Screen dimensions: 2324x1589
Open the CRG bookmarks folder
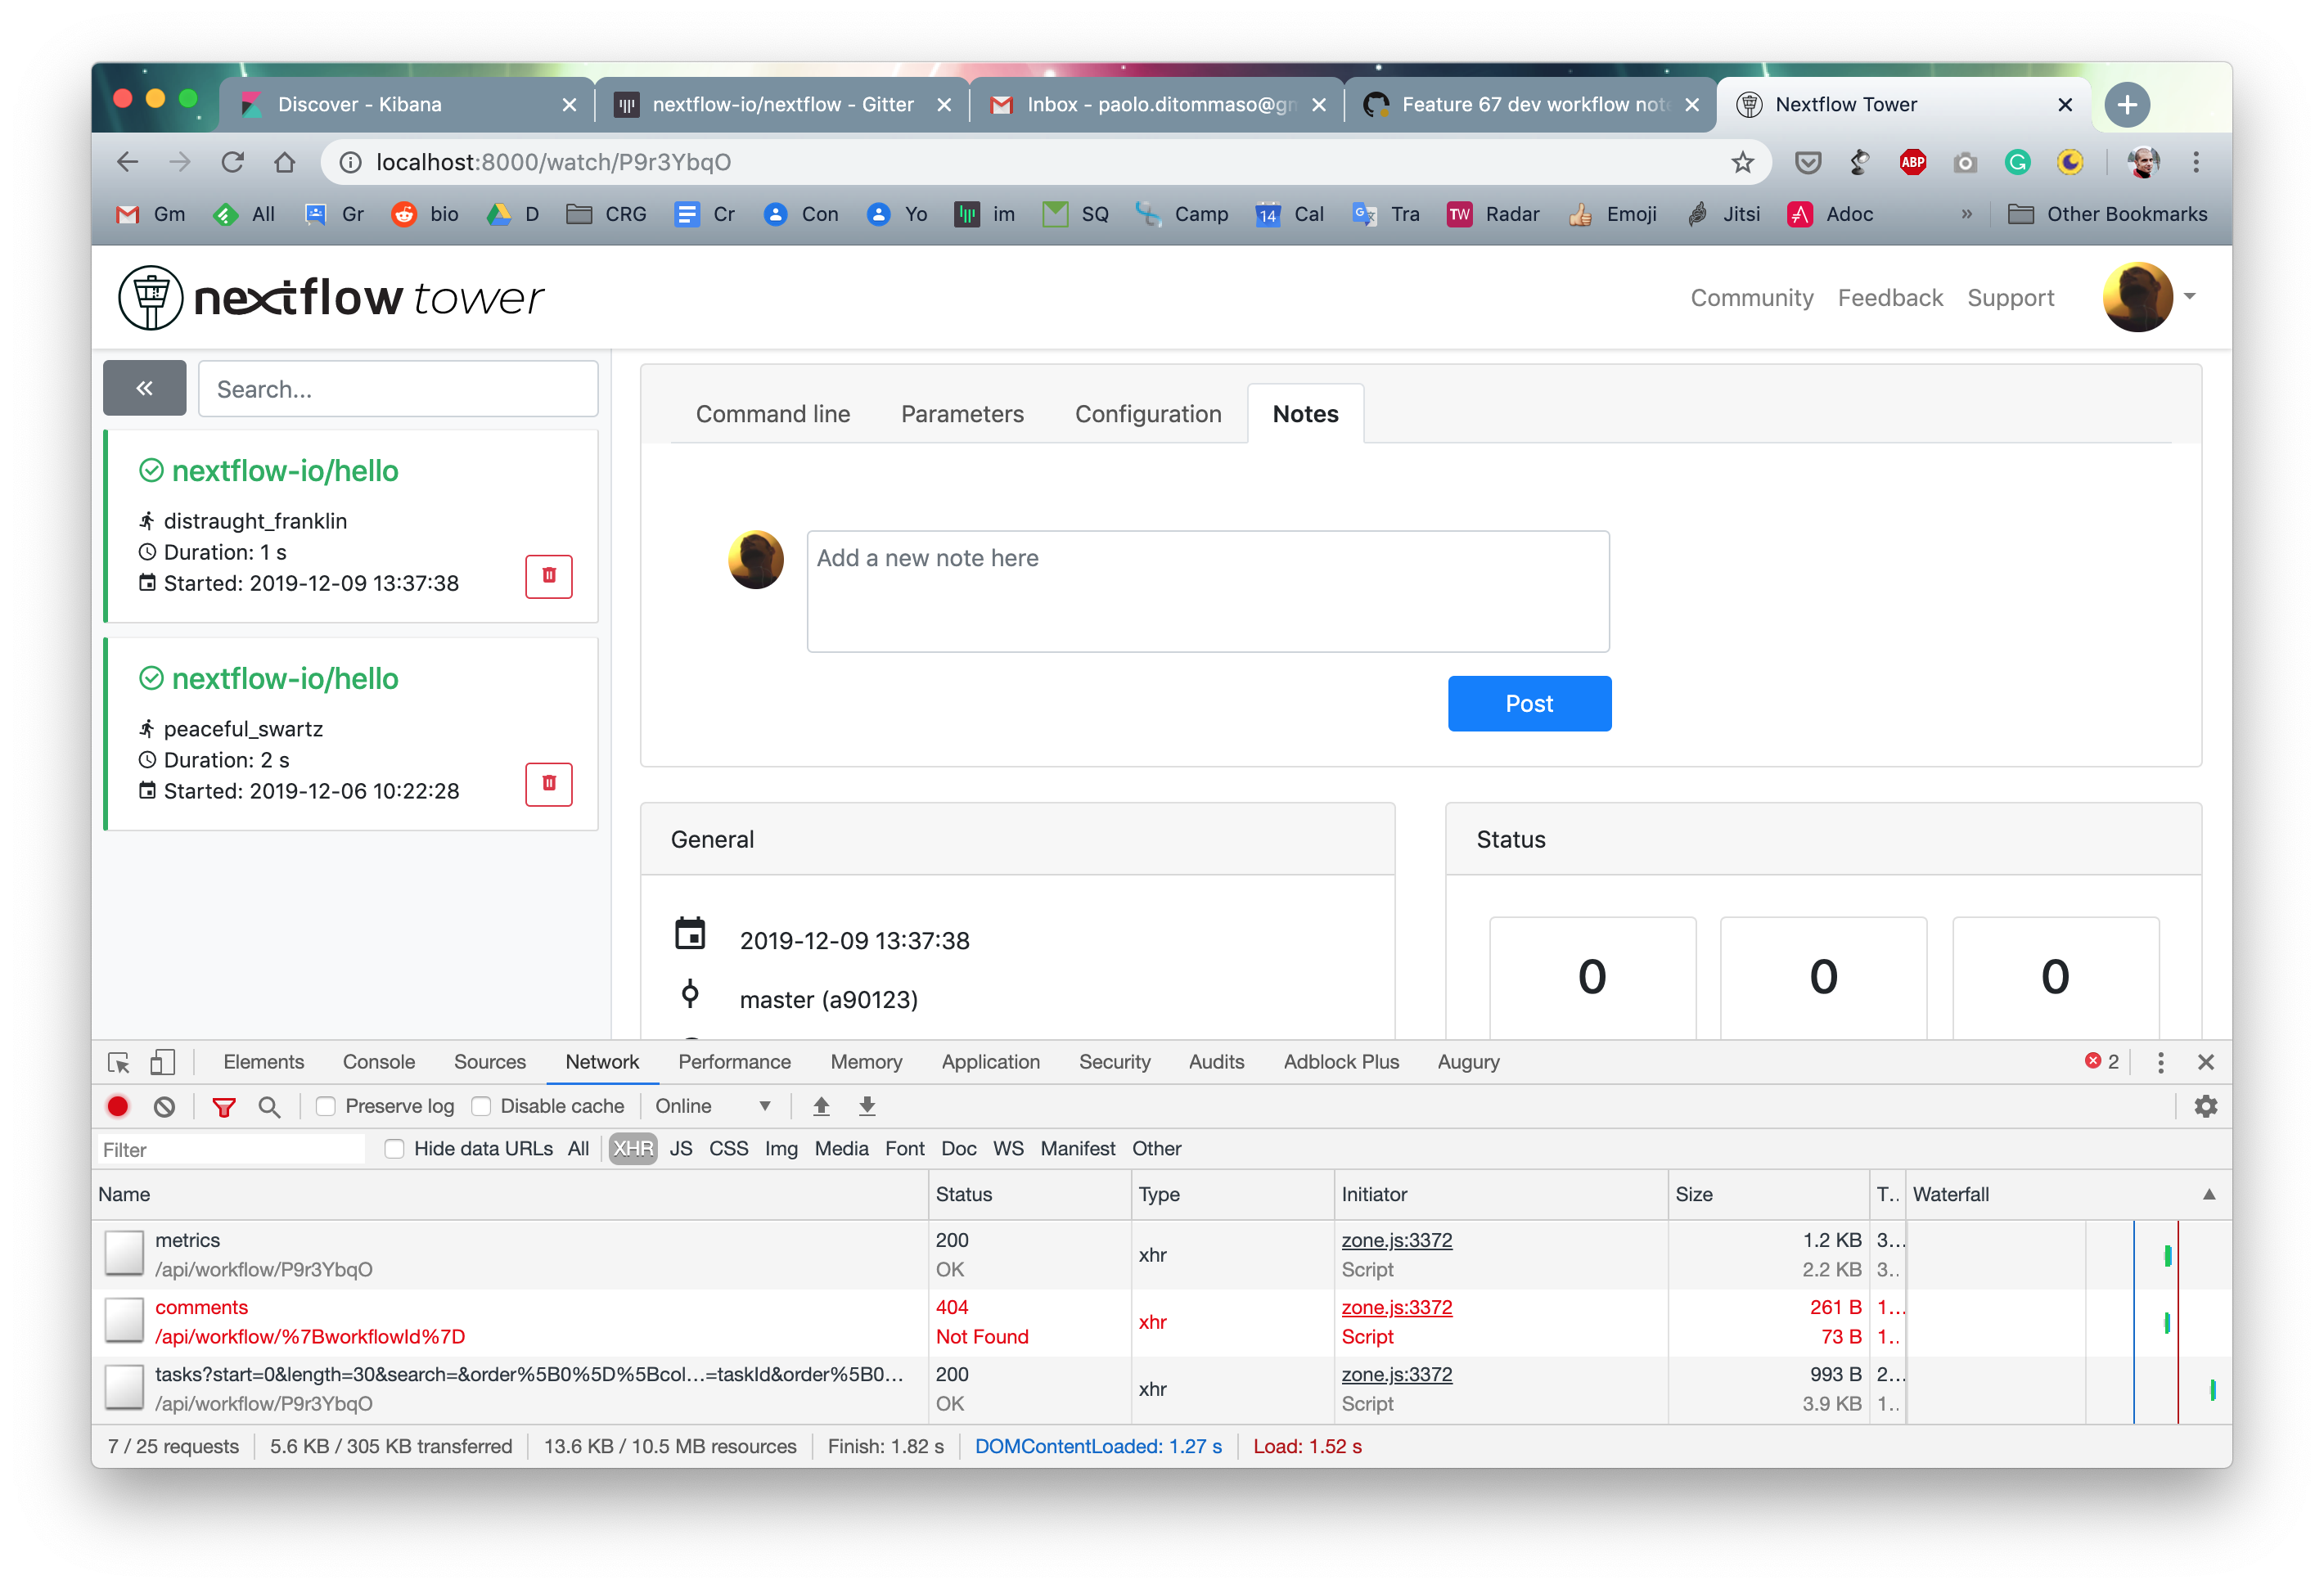pos(606,214)
